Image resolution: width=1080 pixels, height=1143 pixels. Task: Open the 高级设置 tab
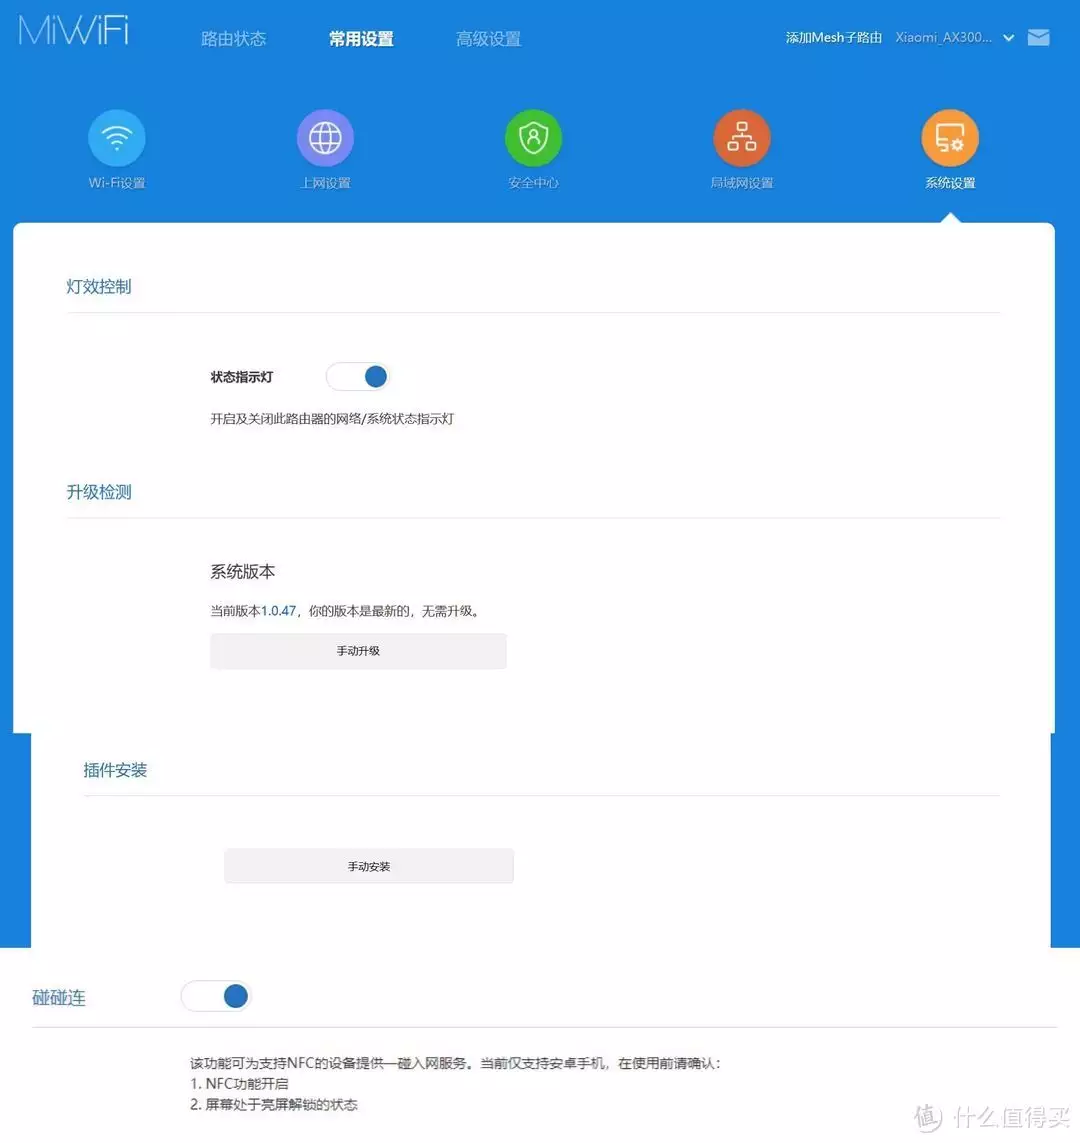[488, 39]
